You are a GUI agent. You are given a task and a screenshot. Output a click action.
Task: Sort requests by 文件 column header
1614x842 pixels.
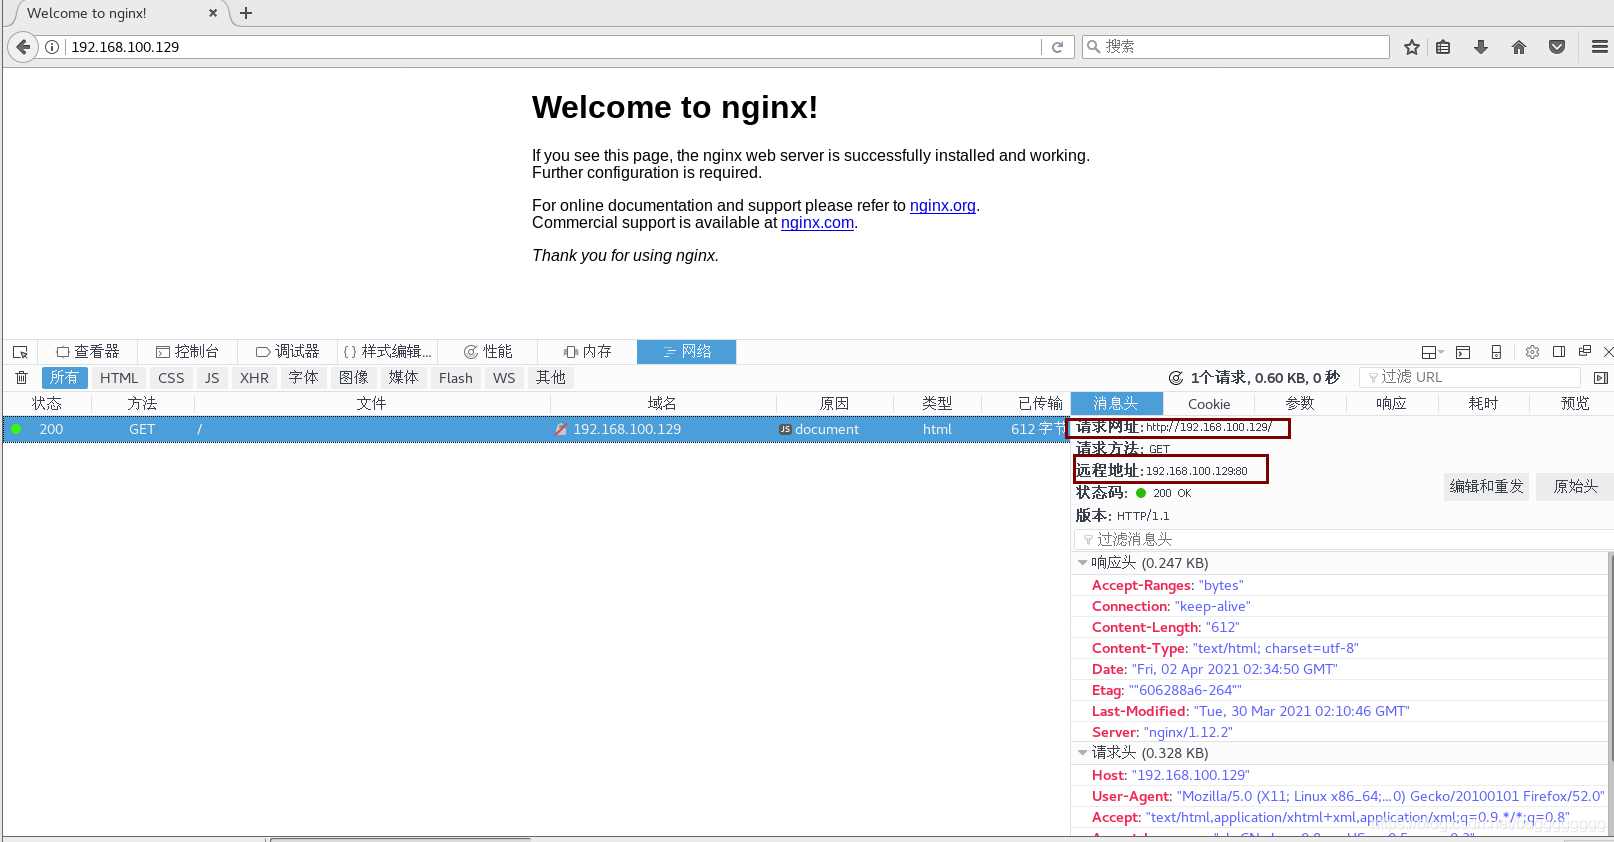pos(371,403)
